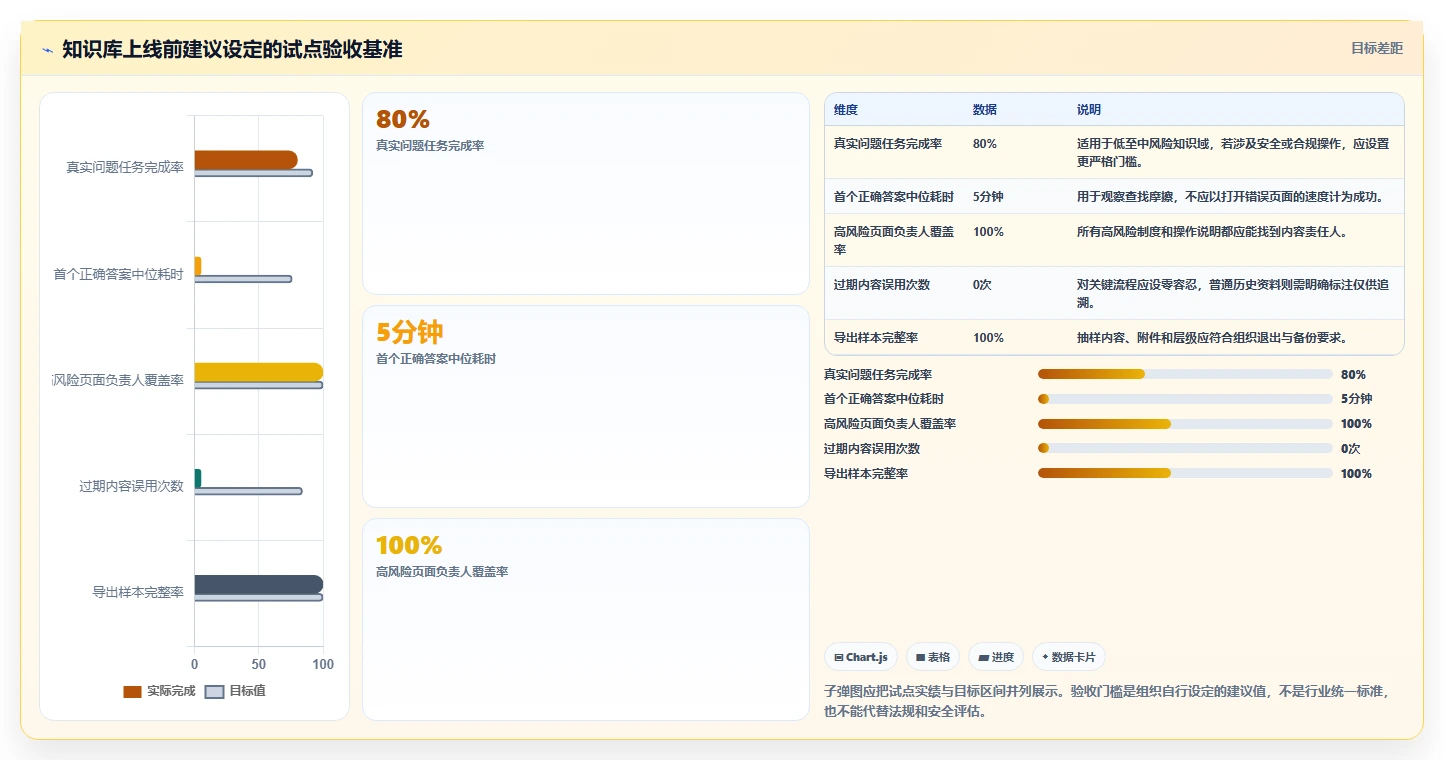Viewport: 1444px width, 760px height.
Task: Click the grey target bar for 过期内容误用次数
Action: [x=248, y=491]
